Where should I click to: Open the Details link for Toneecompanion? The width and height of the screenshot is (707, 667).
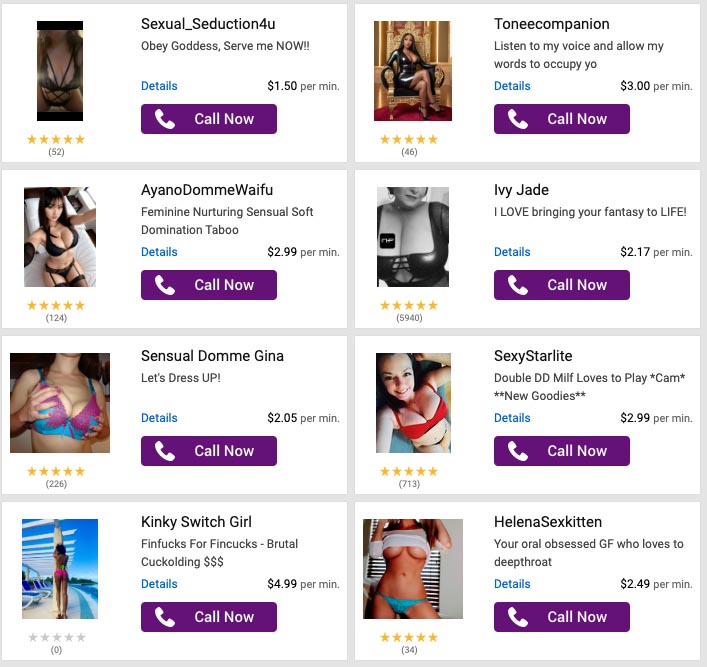(512, 86)
